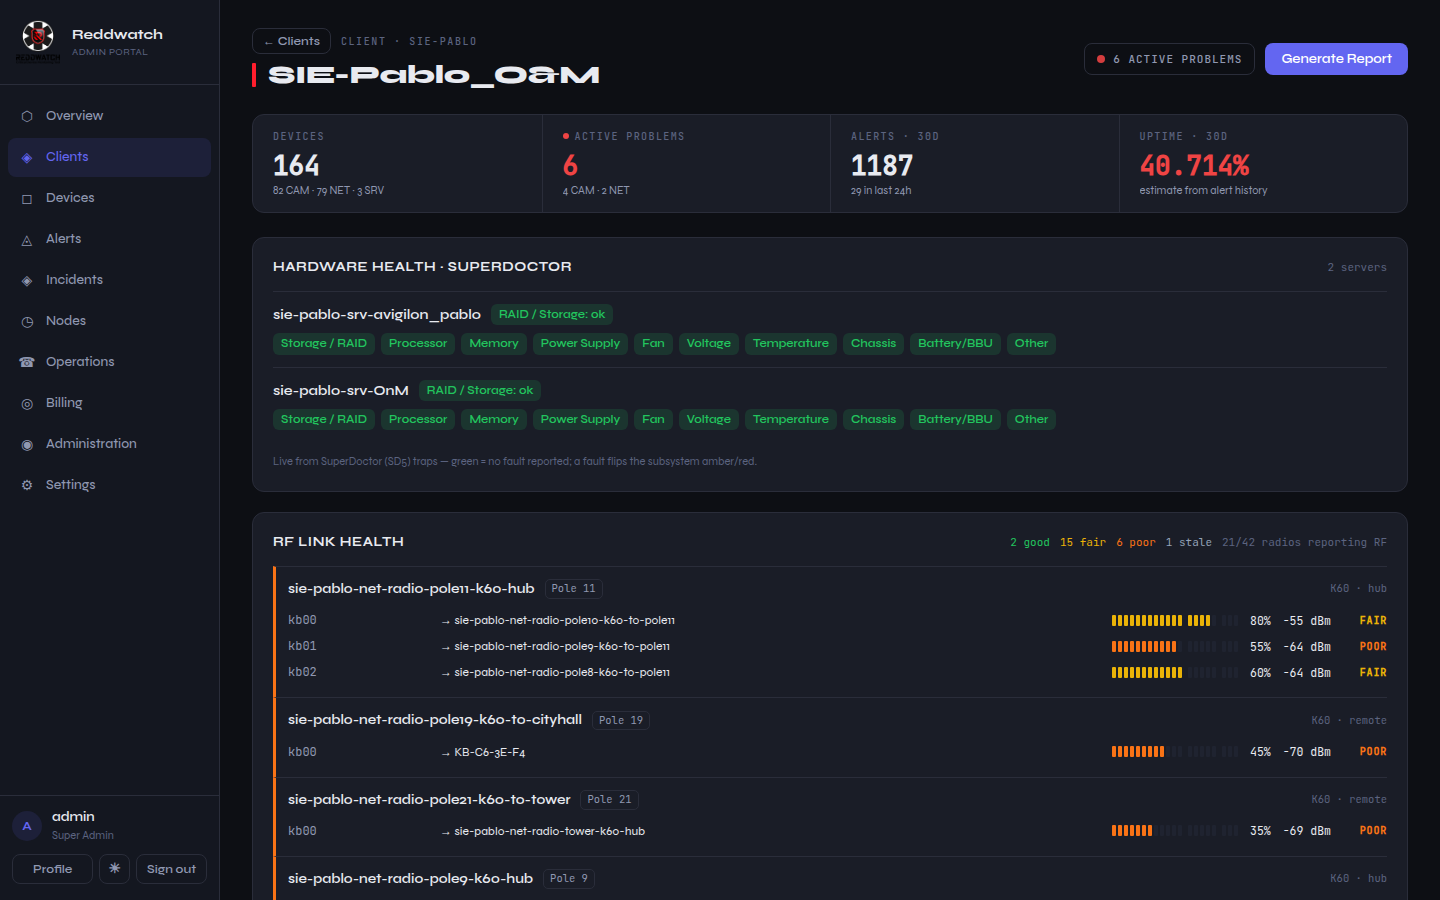Click the Alerts triangle icon in sidebar
Image resolution: width=1440 pixels, height=900 pixels.
(x=27, y=239)
